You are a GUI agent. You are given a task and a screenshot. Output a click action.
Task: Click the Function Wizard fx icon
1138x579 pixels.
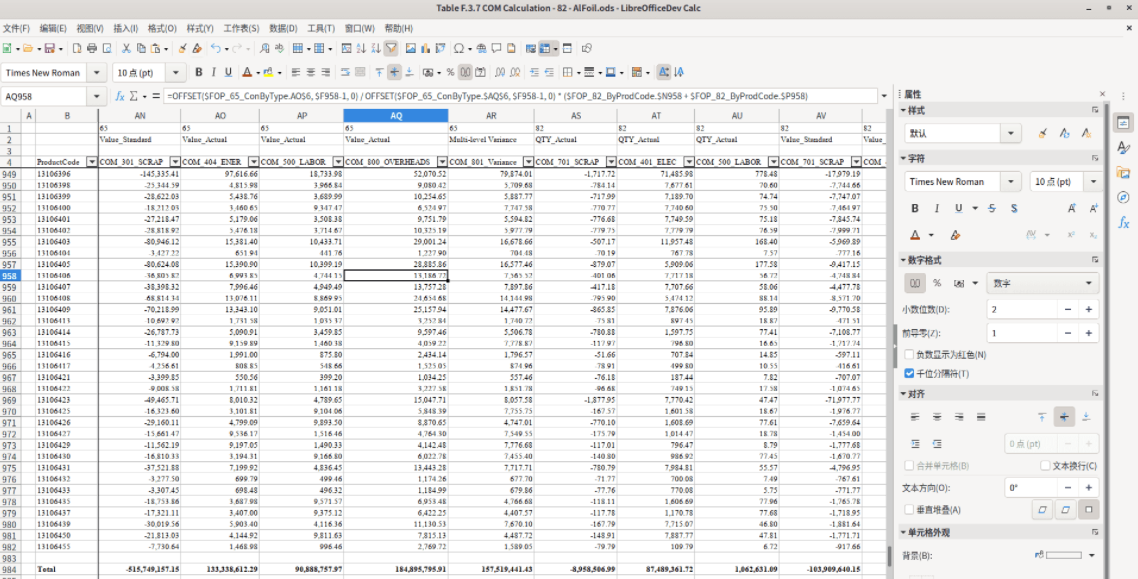click(x=120, y=96)
